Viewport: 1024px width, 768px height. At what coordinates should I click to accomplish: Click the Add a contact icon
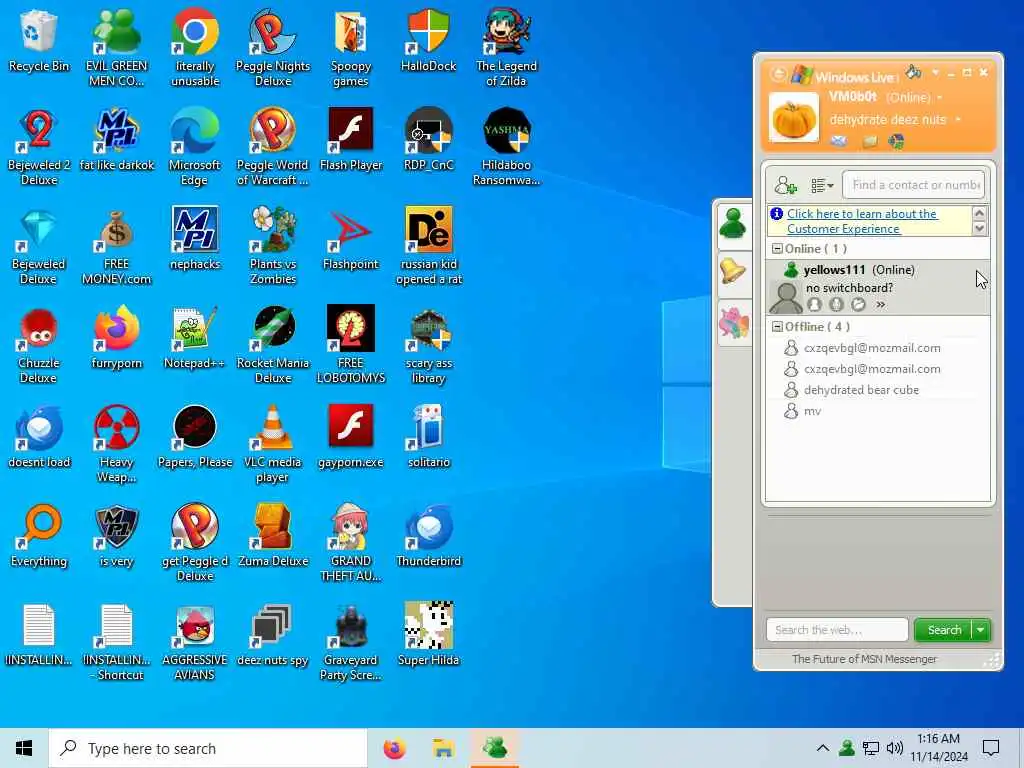click(786, 185)
